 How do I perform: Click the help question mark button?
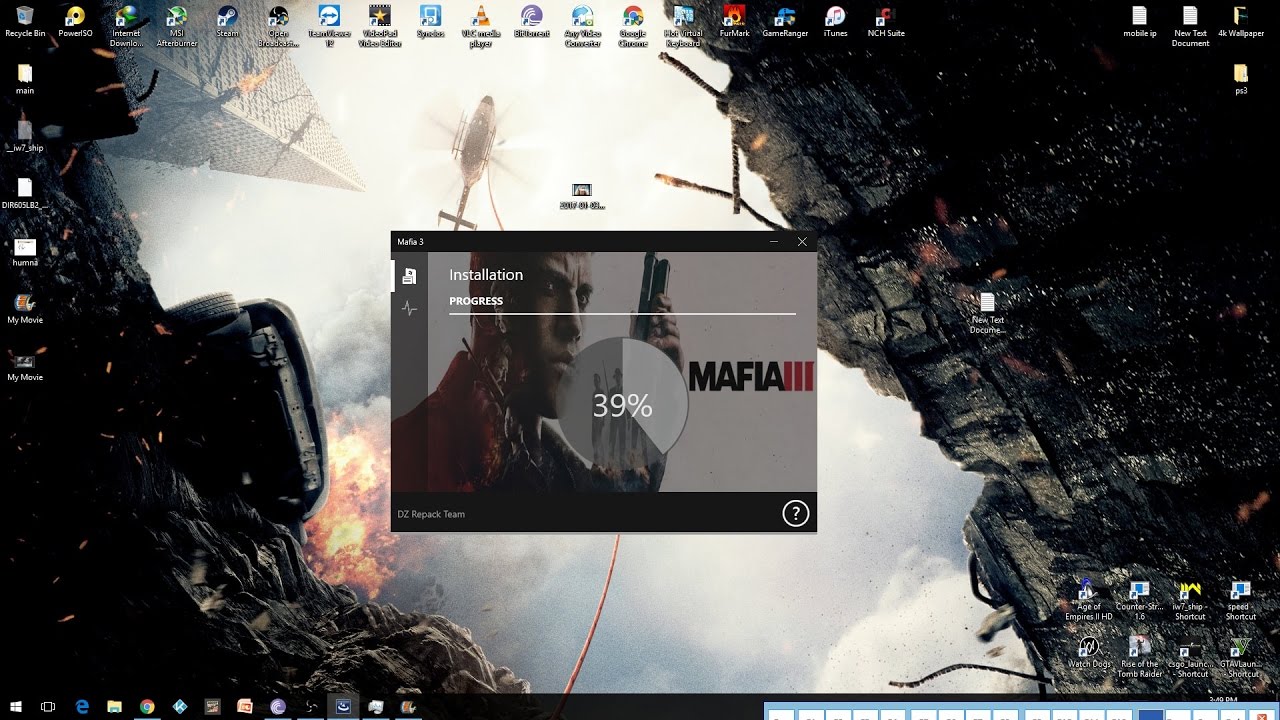[795, 514]
